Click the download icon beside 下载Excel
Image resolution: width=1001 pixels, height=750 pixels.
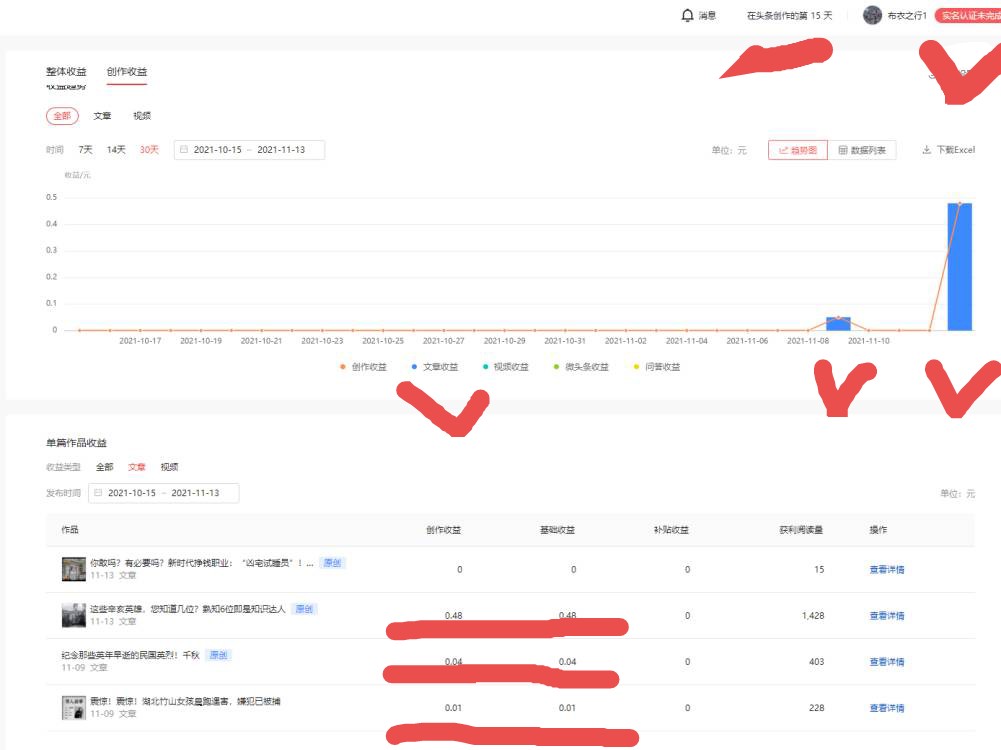926,150
